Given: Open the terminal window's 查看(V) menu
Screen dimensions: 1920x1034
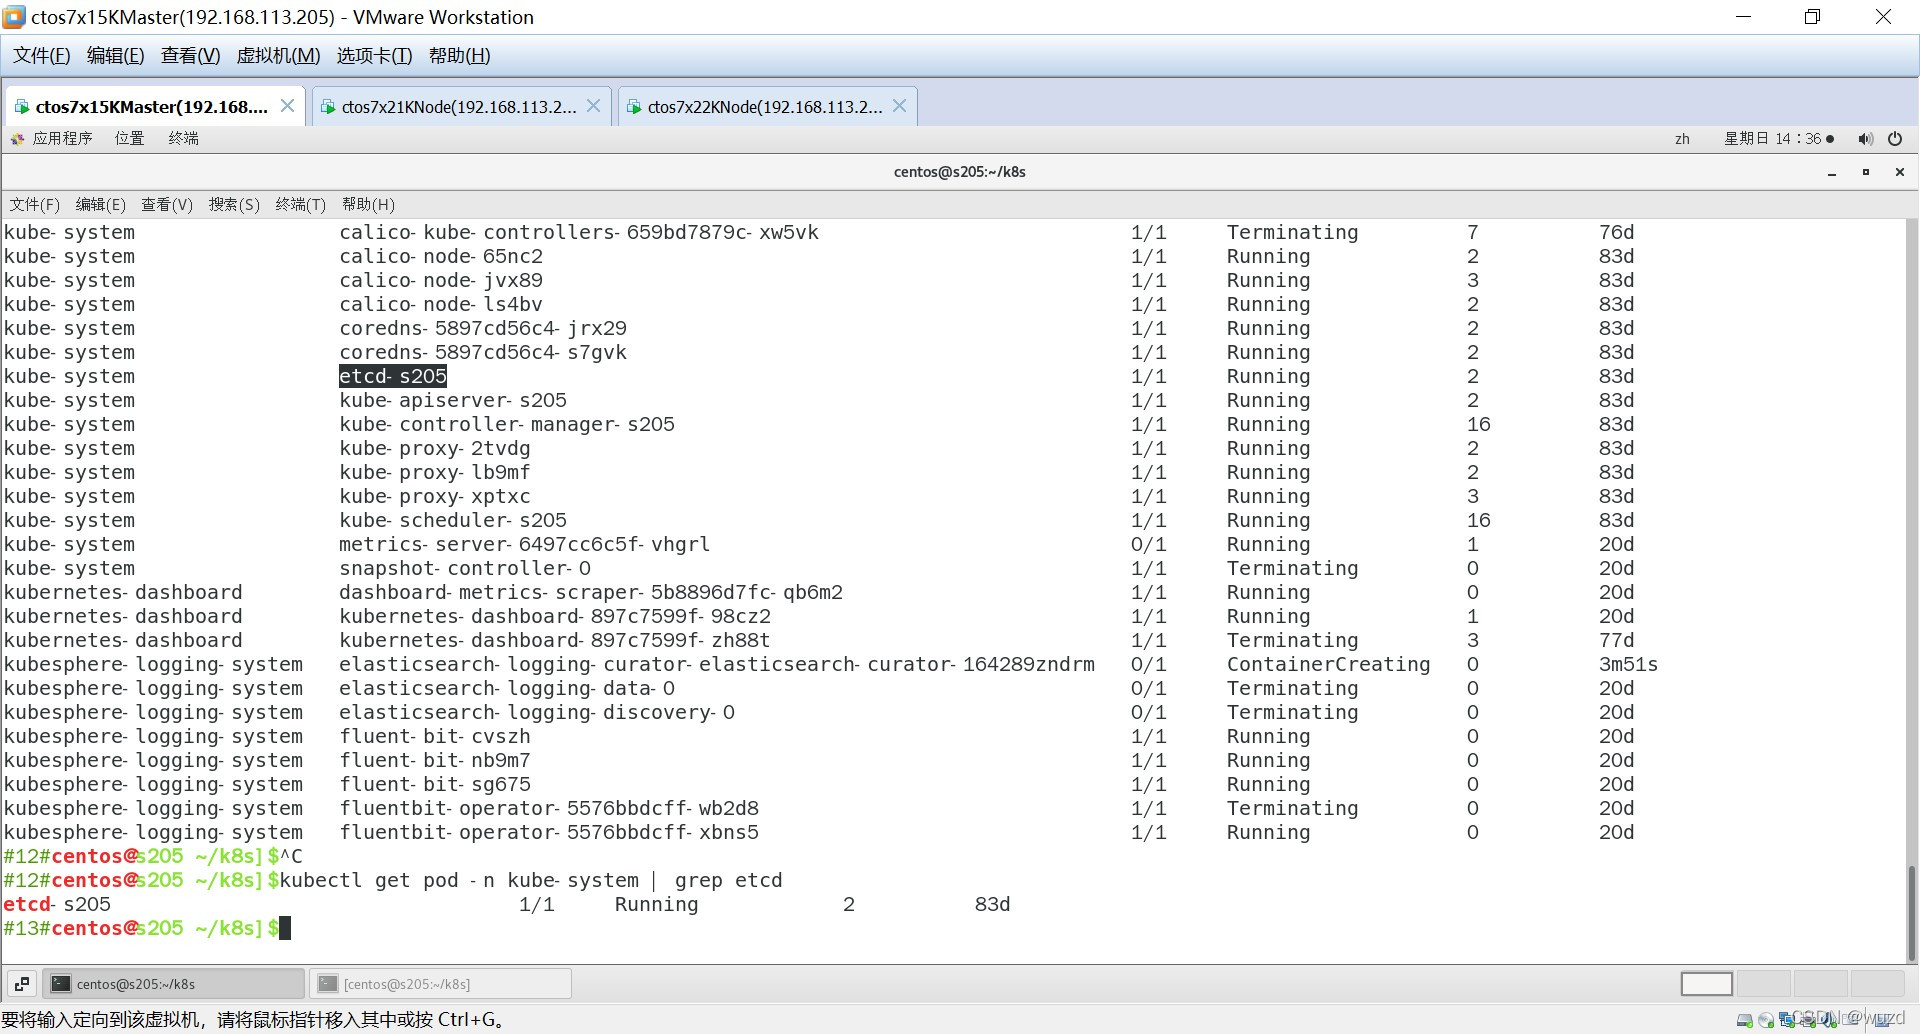Looking at the screenshot, I should click(167, 205).
